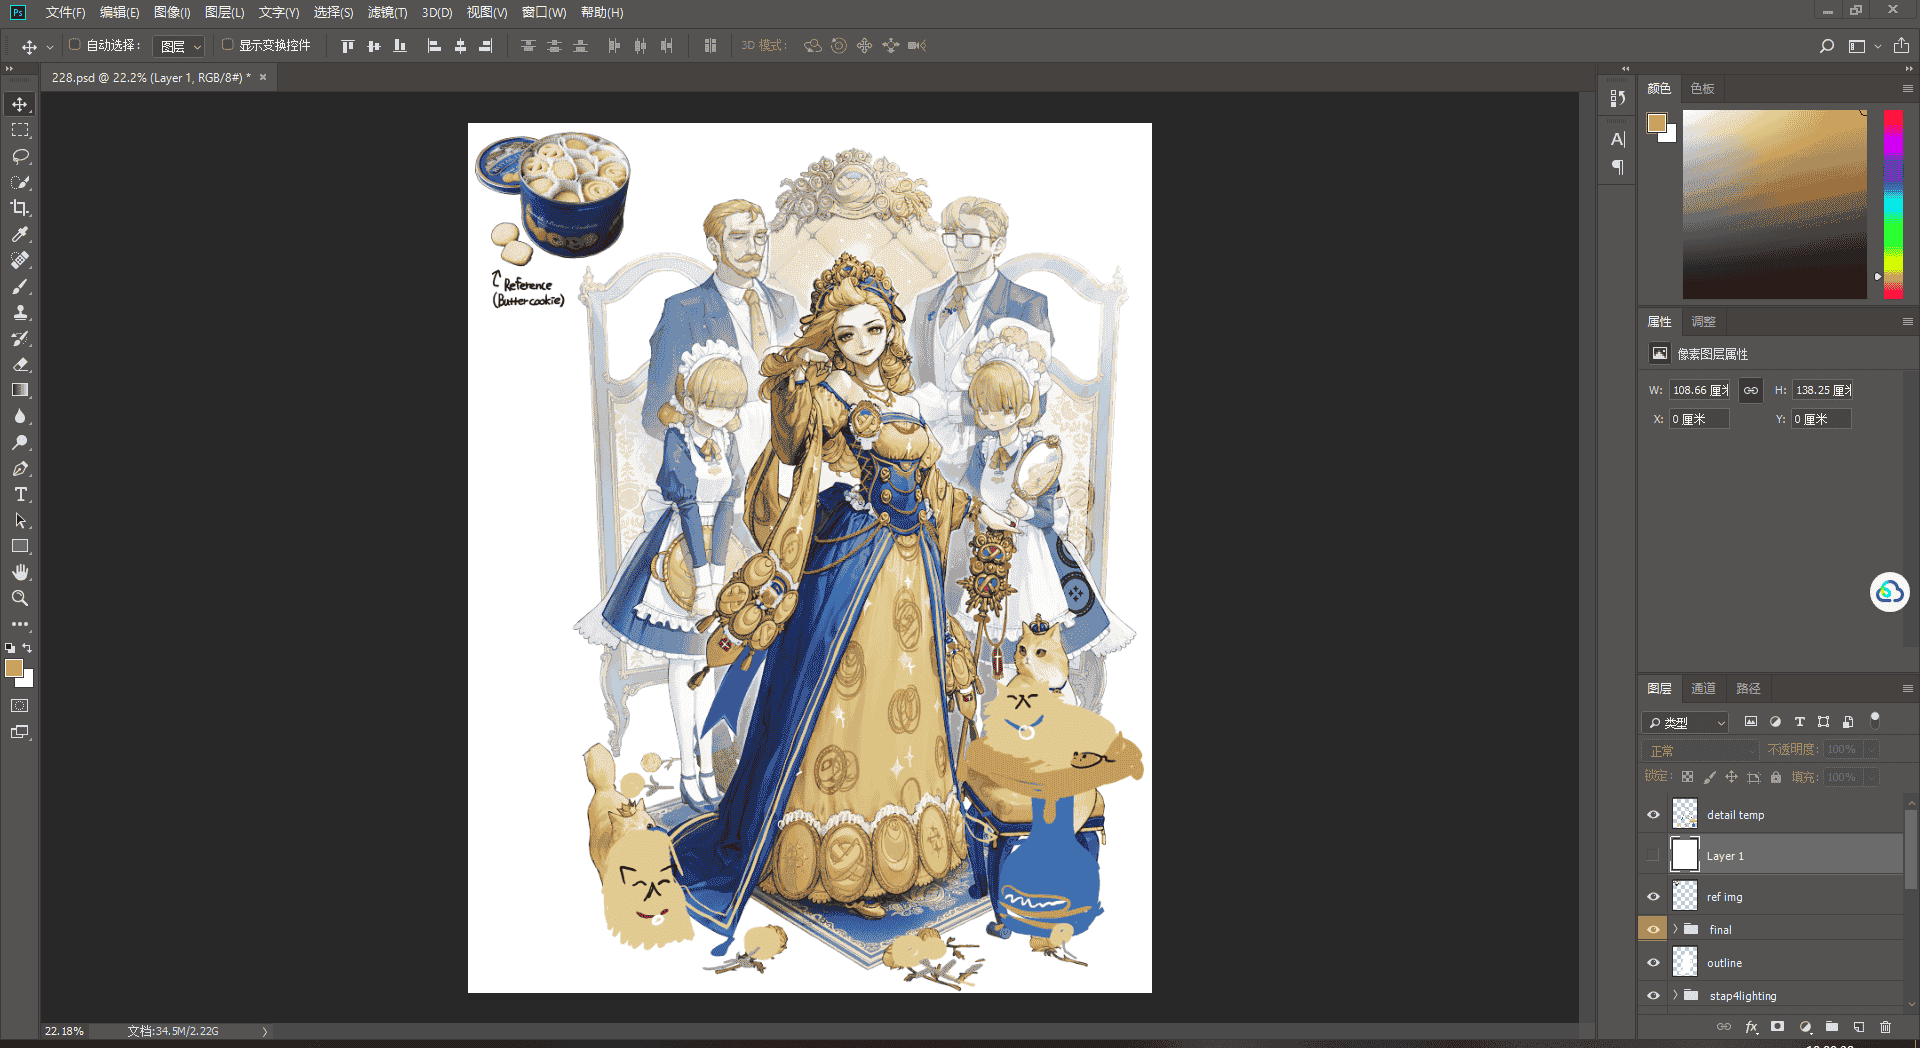Select the Pen tool
The width and height of the screenshot is (1920, 1048).
coord(20,468)
